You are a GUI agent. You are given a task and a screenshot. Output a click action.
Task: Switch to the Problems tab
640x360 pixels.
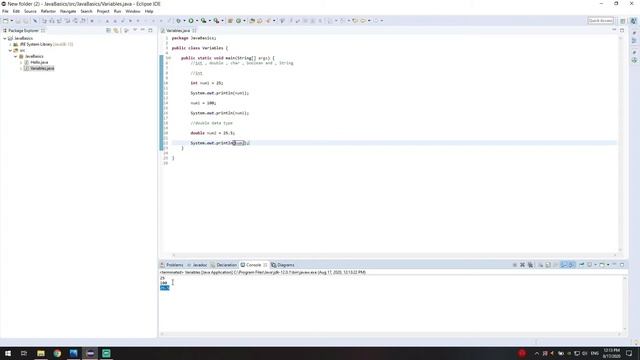(172, 265)
